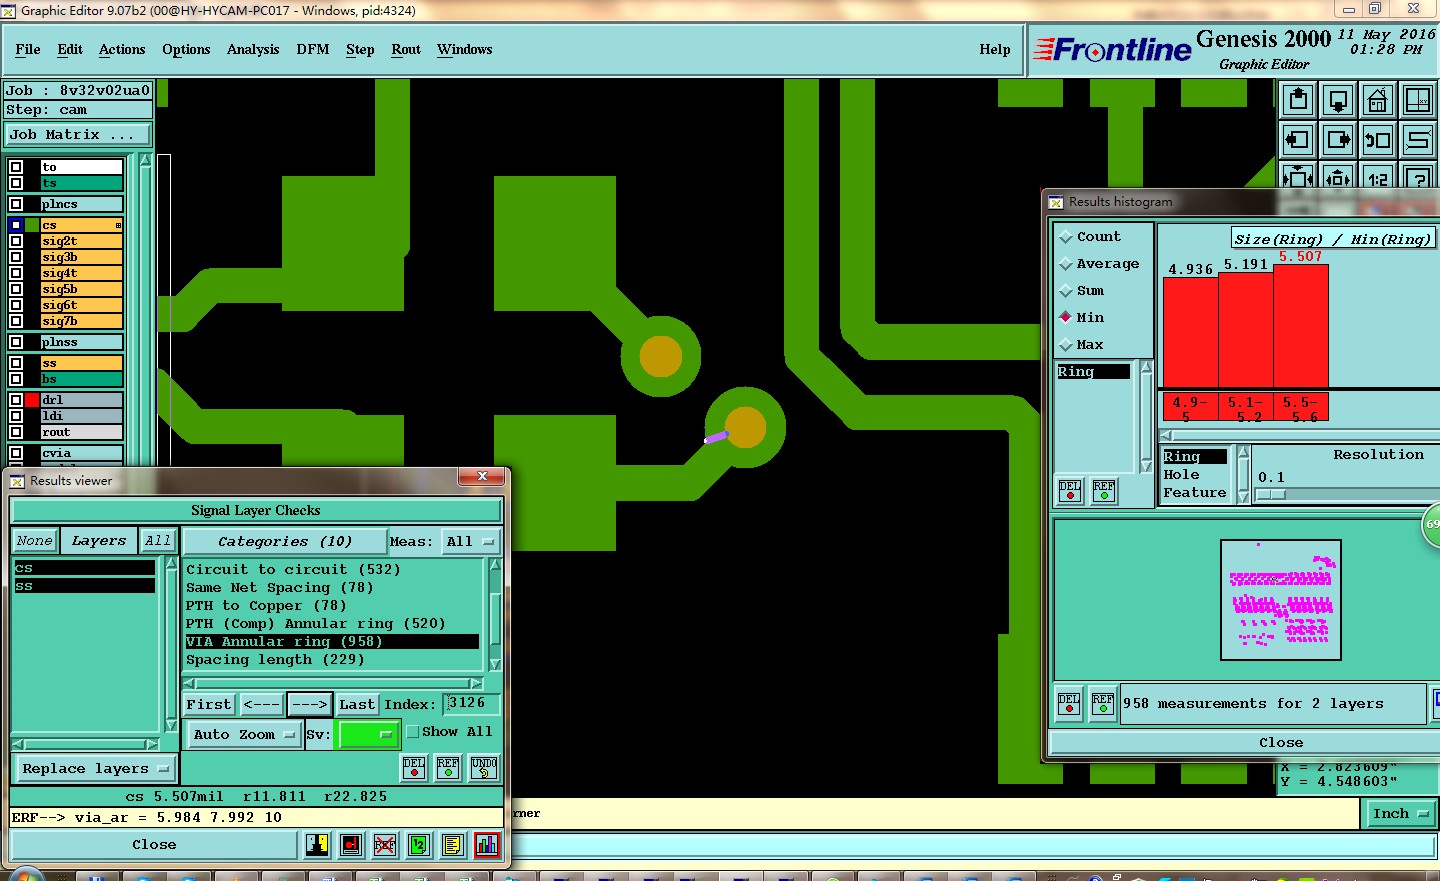
Task: Select the Max radio option
Action: tap(1066, 345)
